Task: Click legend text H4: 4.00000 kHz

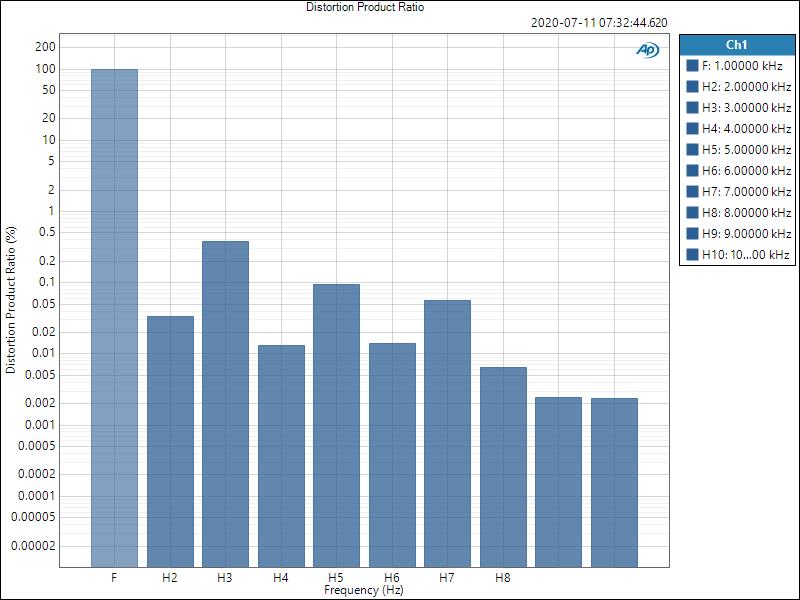Action: pyautogui.click(x=746, y=128)
